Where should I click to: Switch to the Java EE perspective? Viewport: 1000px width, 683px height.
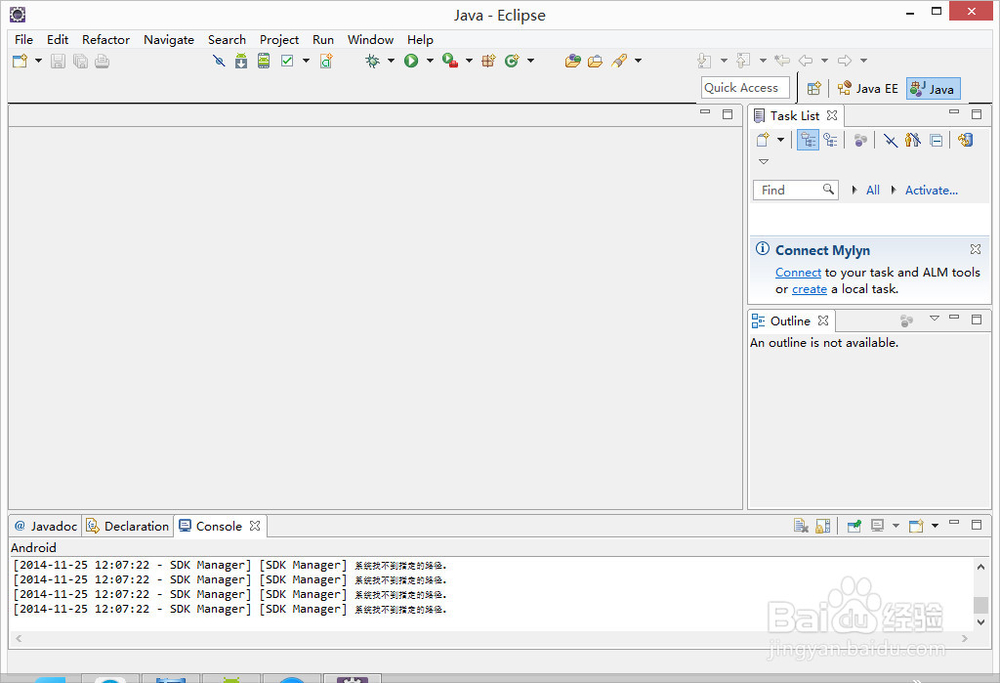coord(868,89)
